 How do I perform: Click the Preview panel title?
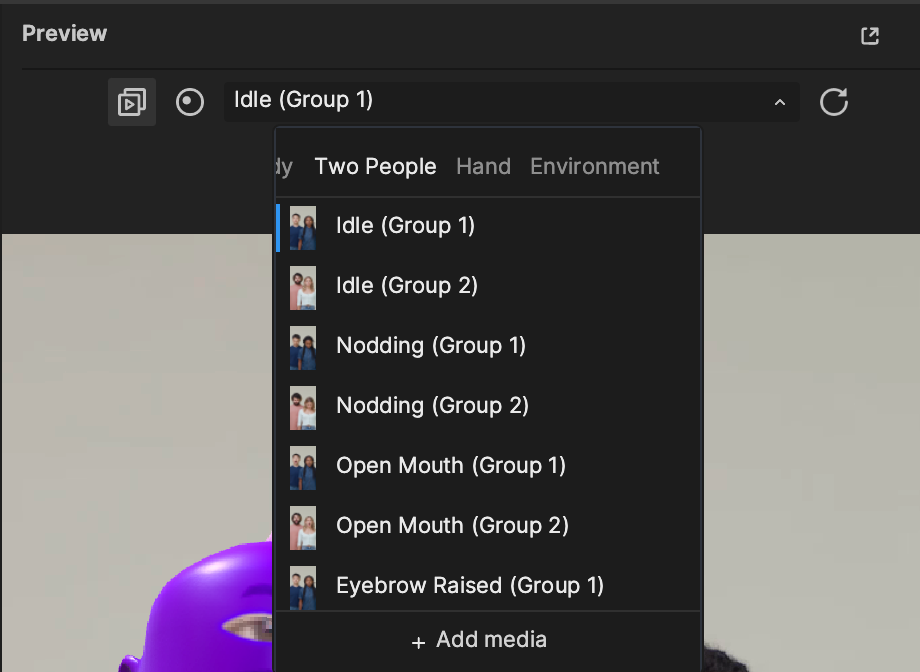(65, 33)
